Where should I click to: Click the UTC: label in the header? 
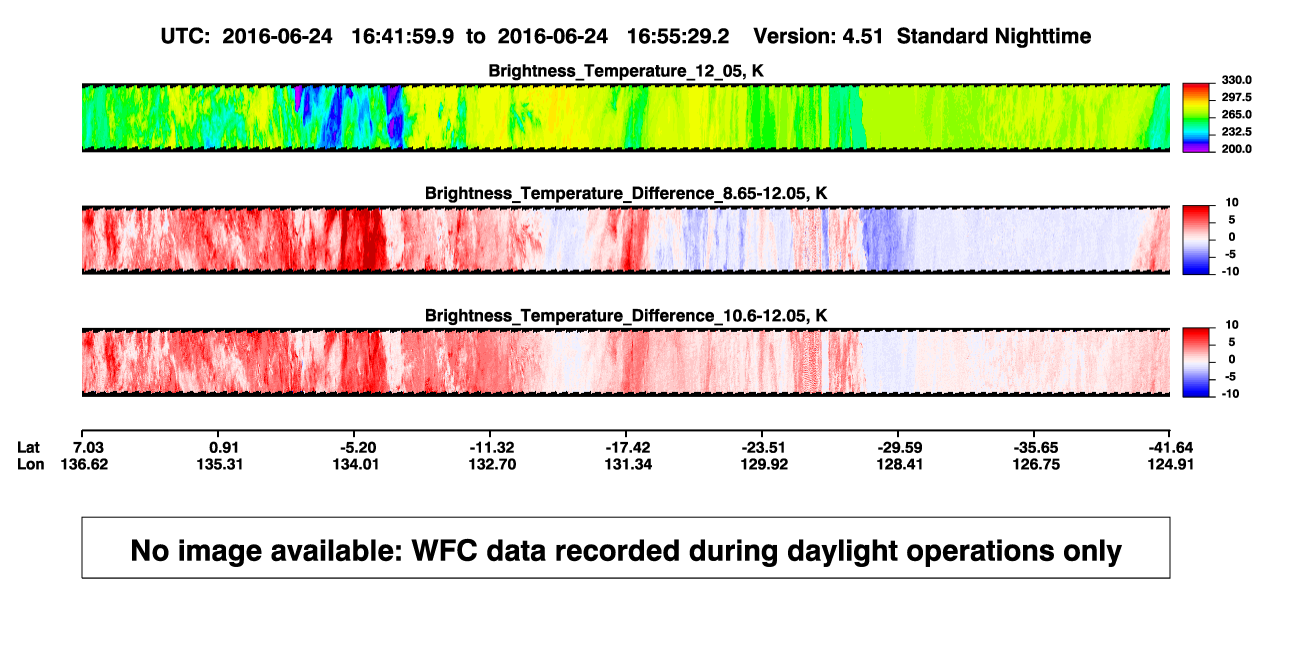(x=185, y=36)
